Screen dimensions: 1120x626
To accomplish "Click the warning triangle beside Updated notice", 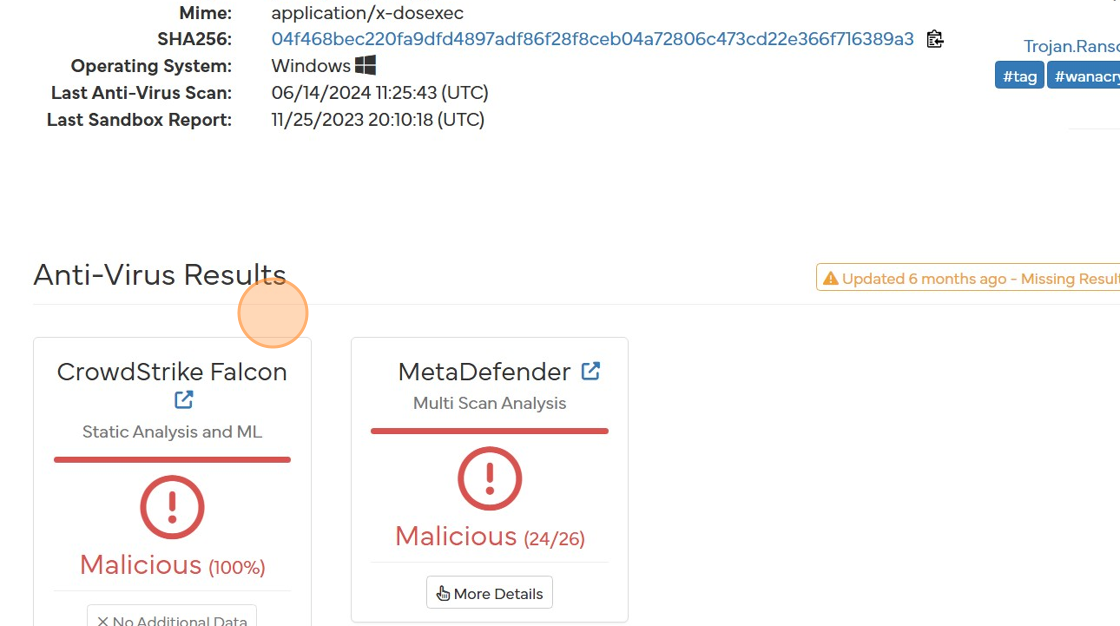I will pos(830,279).
